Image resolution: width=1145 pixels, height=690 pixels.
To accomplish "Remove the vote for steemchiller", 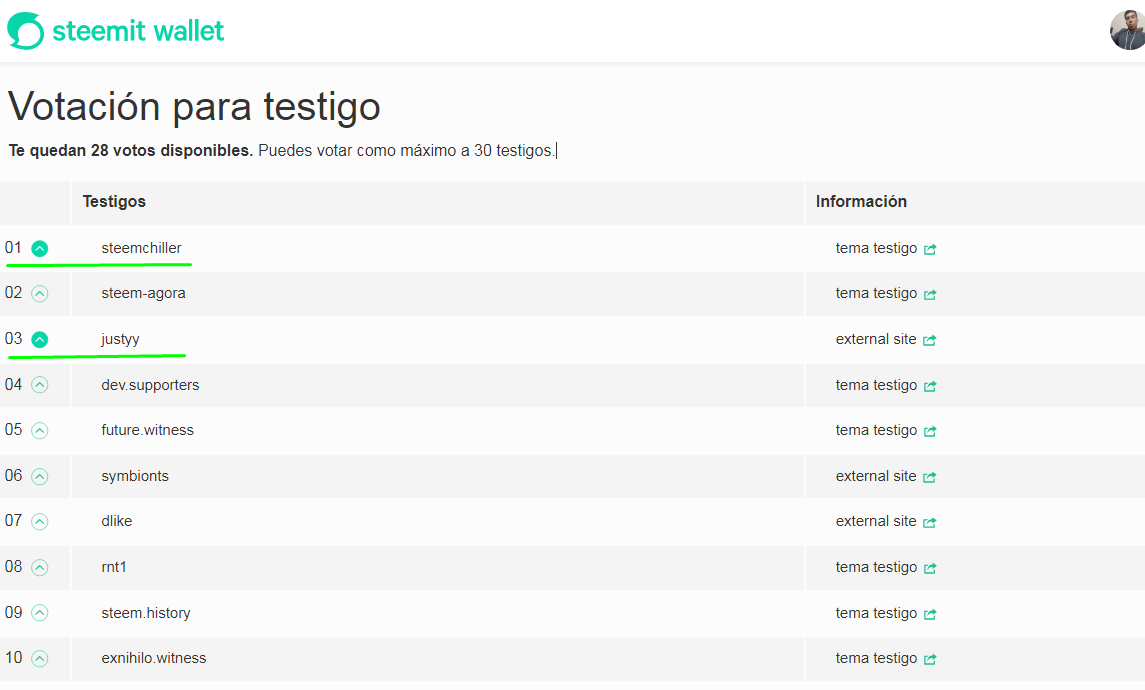I will point(40,249).
